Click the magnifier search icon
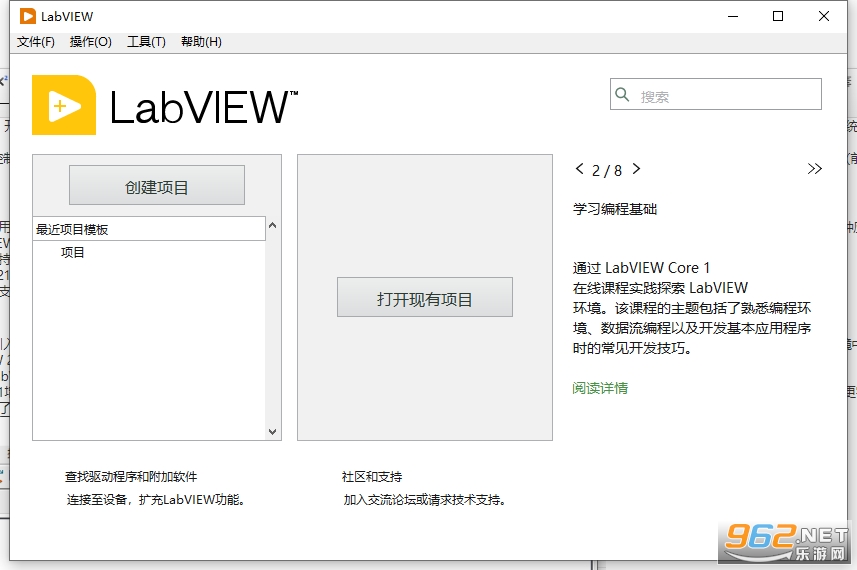 pyautogui.click(x=622, y=95)
